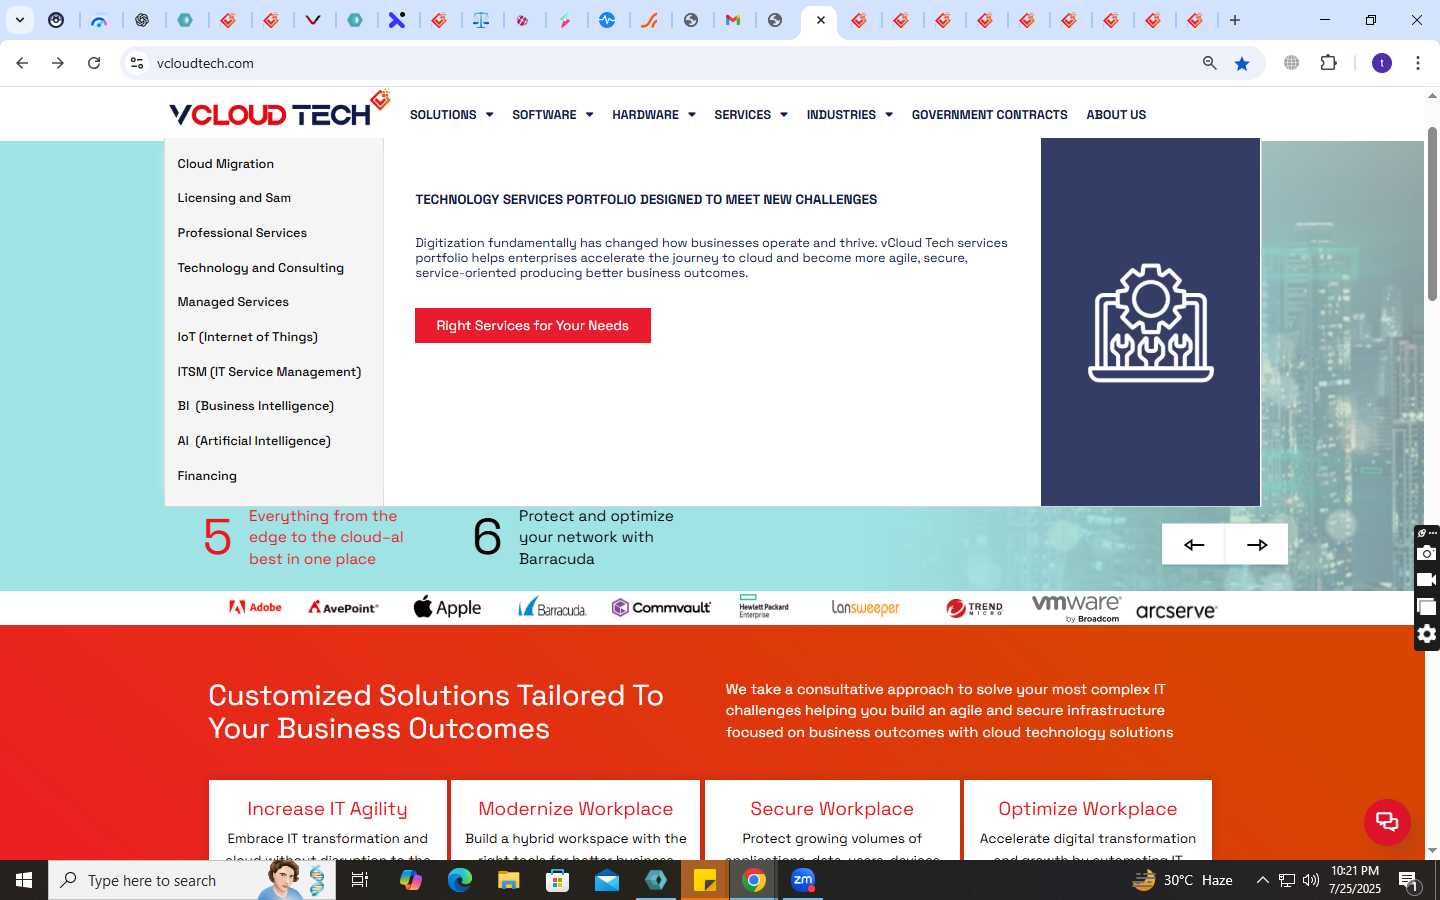Expand the HARDWARE dropdown menu
The height and width of the screenshot is (900, 1440).
[x=654, y=115]
